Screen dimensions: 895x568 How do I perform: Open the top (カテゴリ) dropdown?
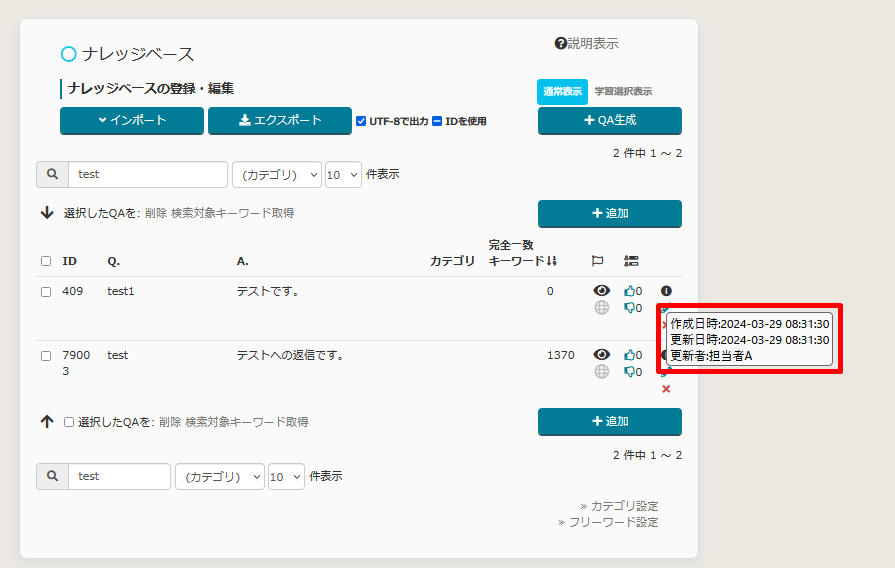pos(276,174)
